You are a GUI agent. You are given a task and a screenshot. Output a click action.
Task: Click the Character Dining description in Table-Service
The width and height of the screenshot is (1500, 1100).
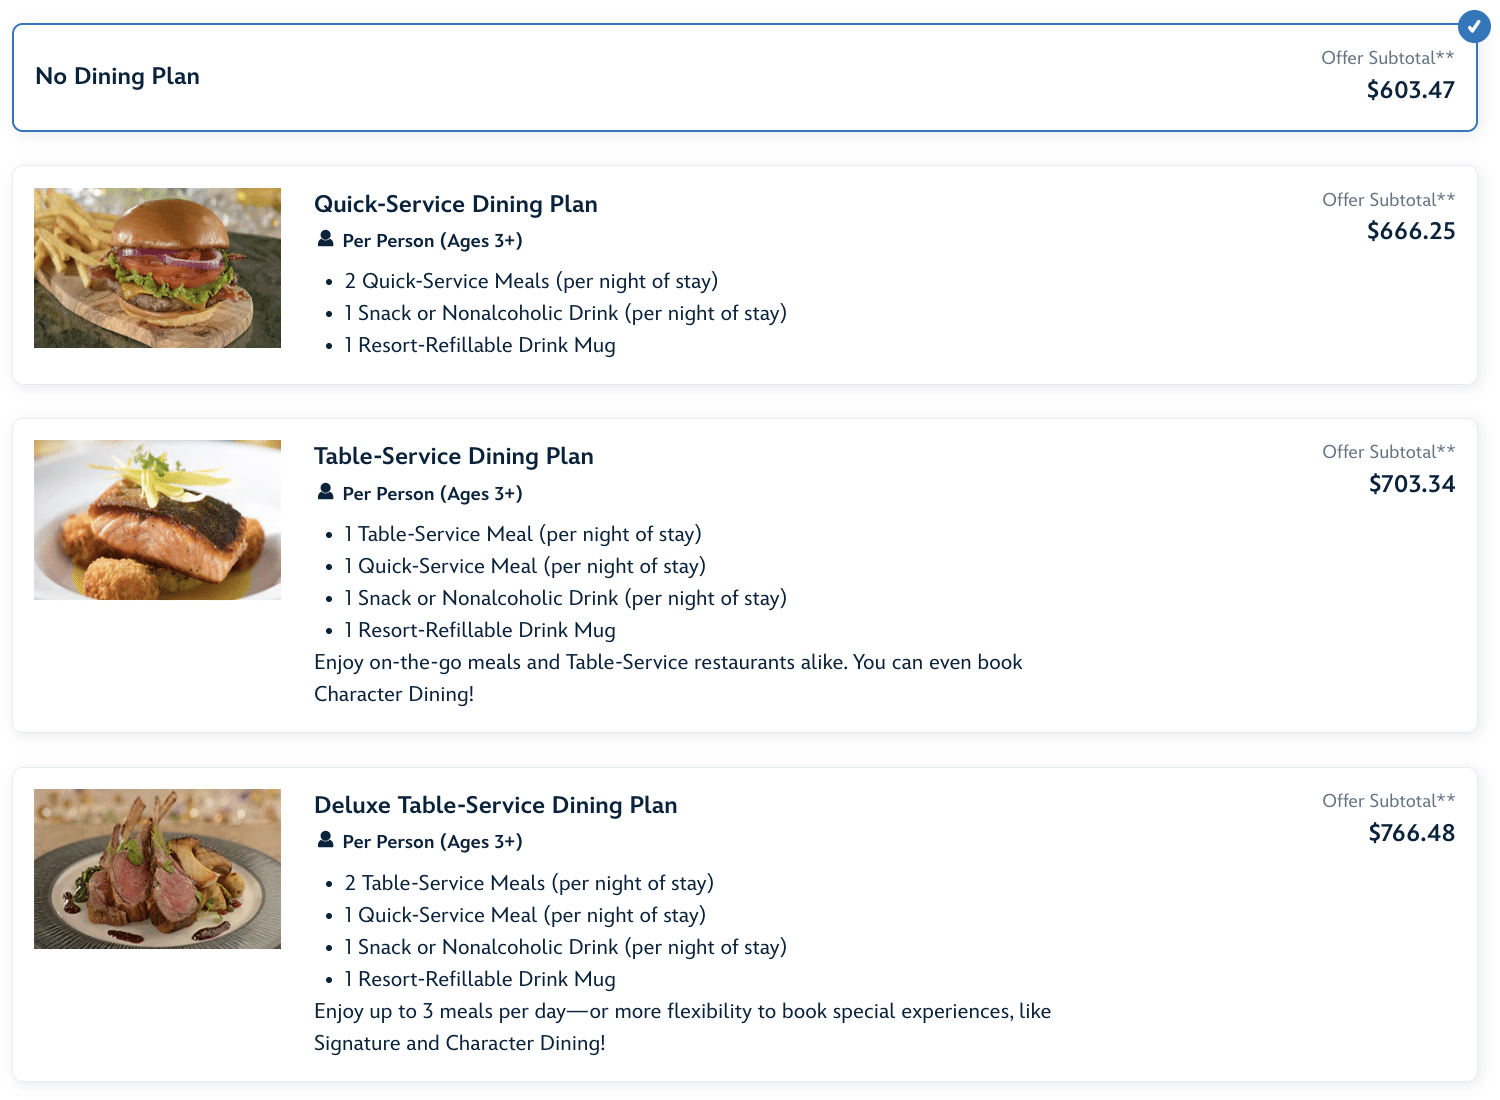pos(667,678)
